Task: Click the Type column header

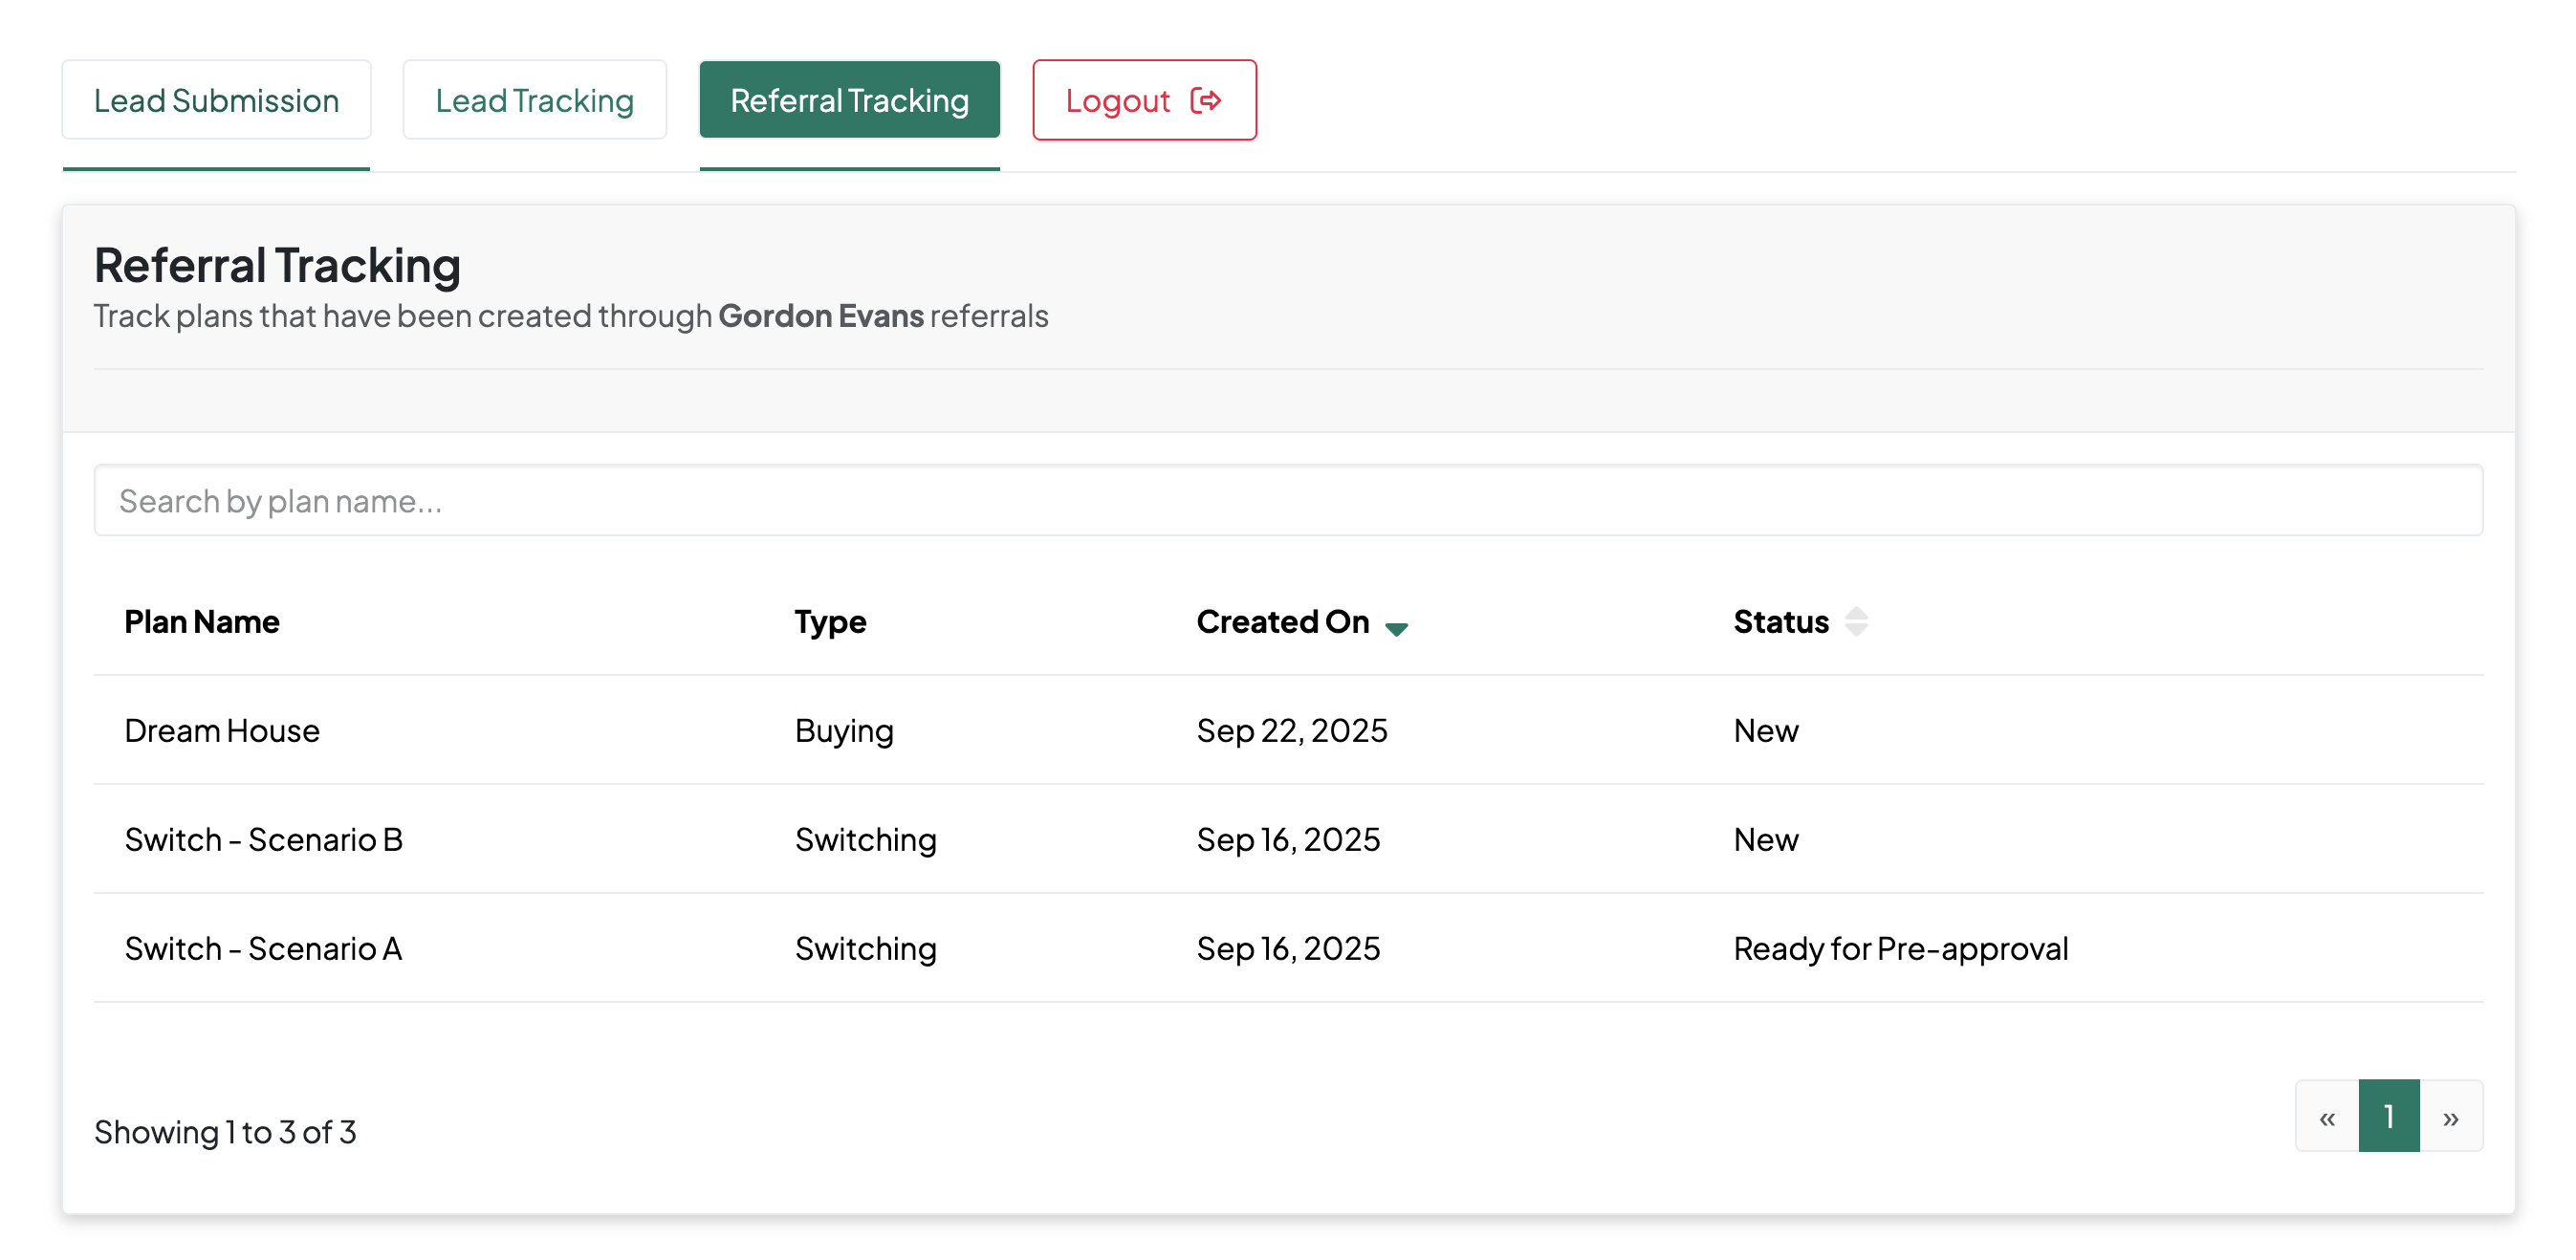Action: (x=830, y=622)
